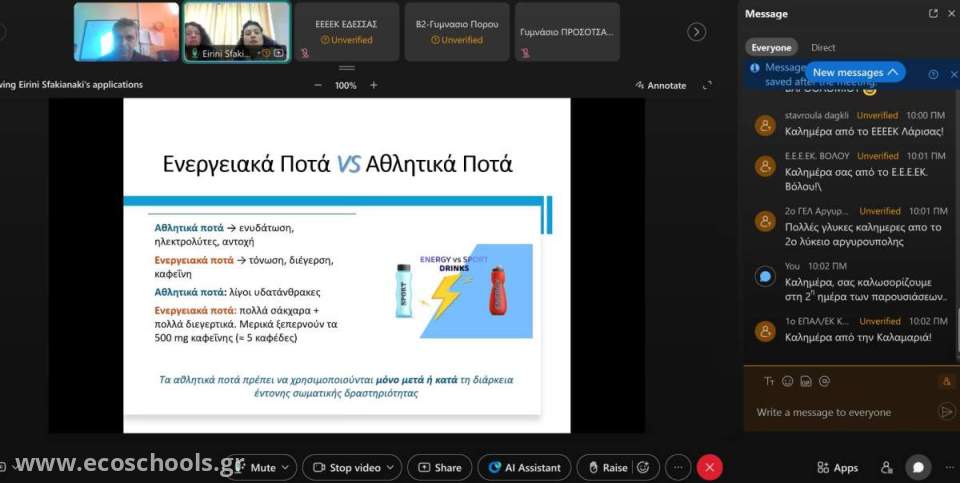Open the GIF picker in message composer
The image size is (960, 483).
806,381
